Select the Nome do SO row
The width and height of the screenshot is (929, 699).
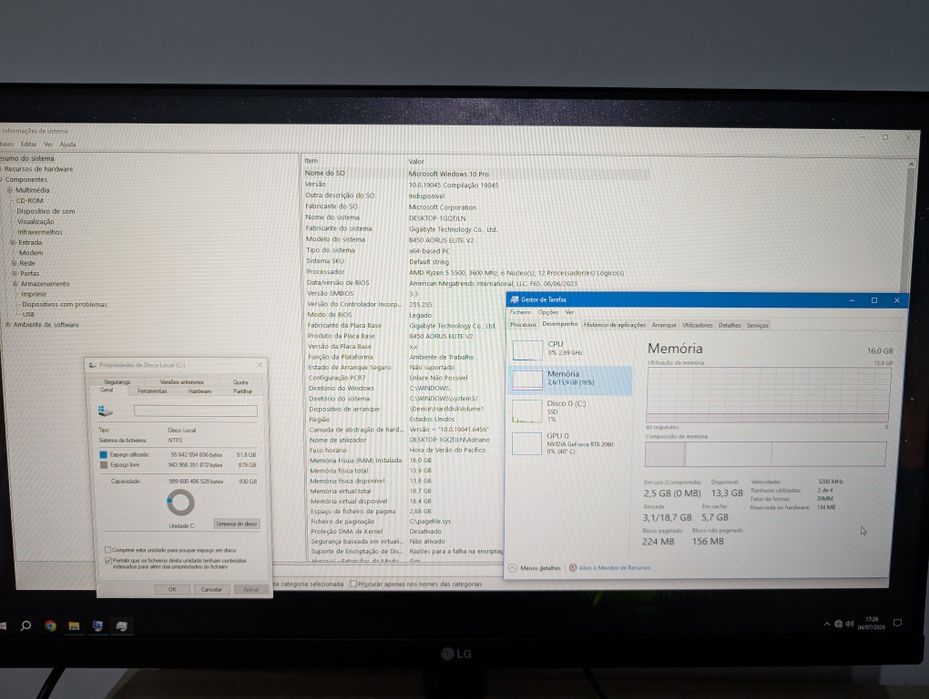click(476, 174)
